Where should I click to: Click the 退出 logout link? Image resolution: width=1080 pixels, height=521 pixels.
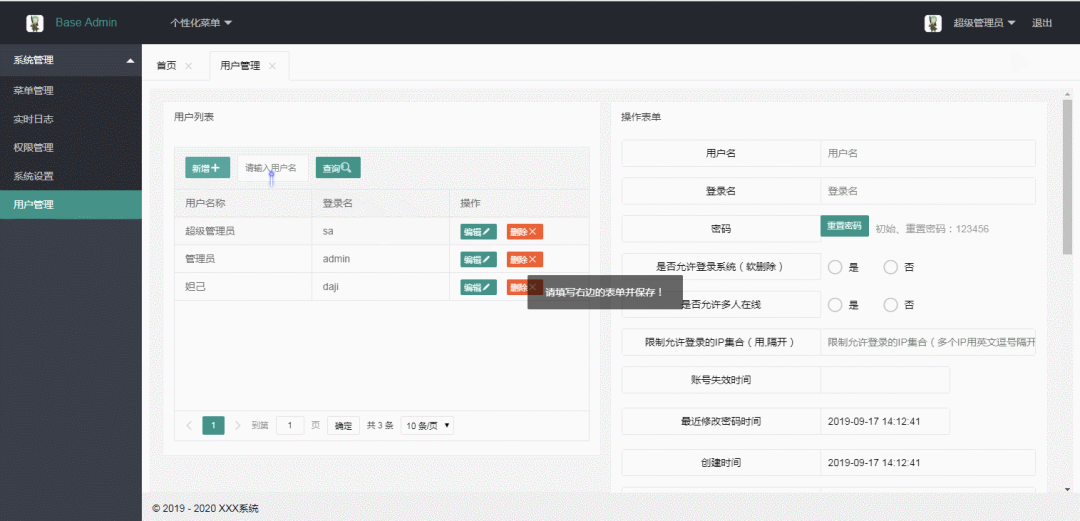1041,23
